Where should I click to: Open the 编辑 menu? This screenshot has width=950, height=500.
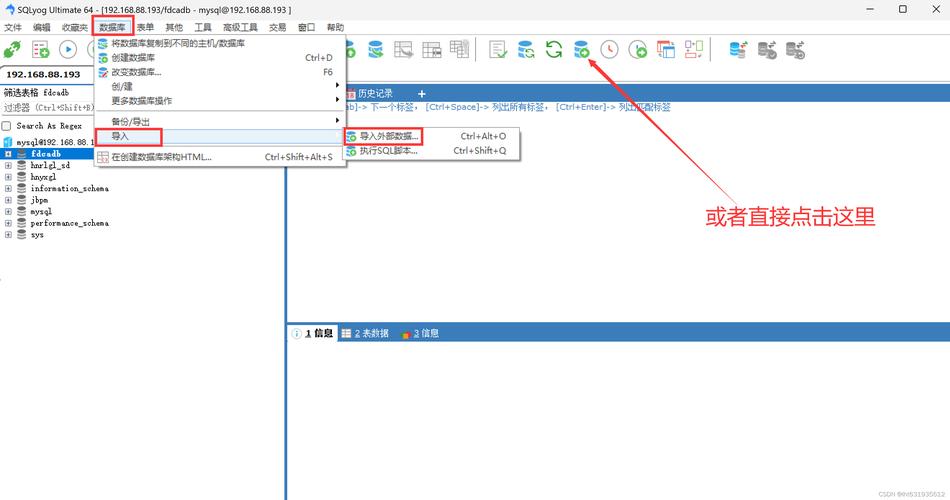(42, 27)
